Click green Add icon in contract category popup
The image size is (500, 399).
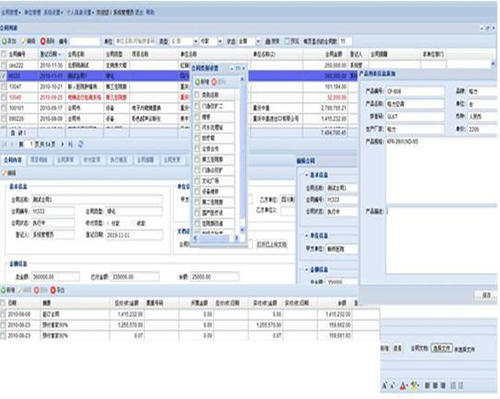click(x=197, y=82)
